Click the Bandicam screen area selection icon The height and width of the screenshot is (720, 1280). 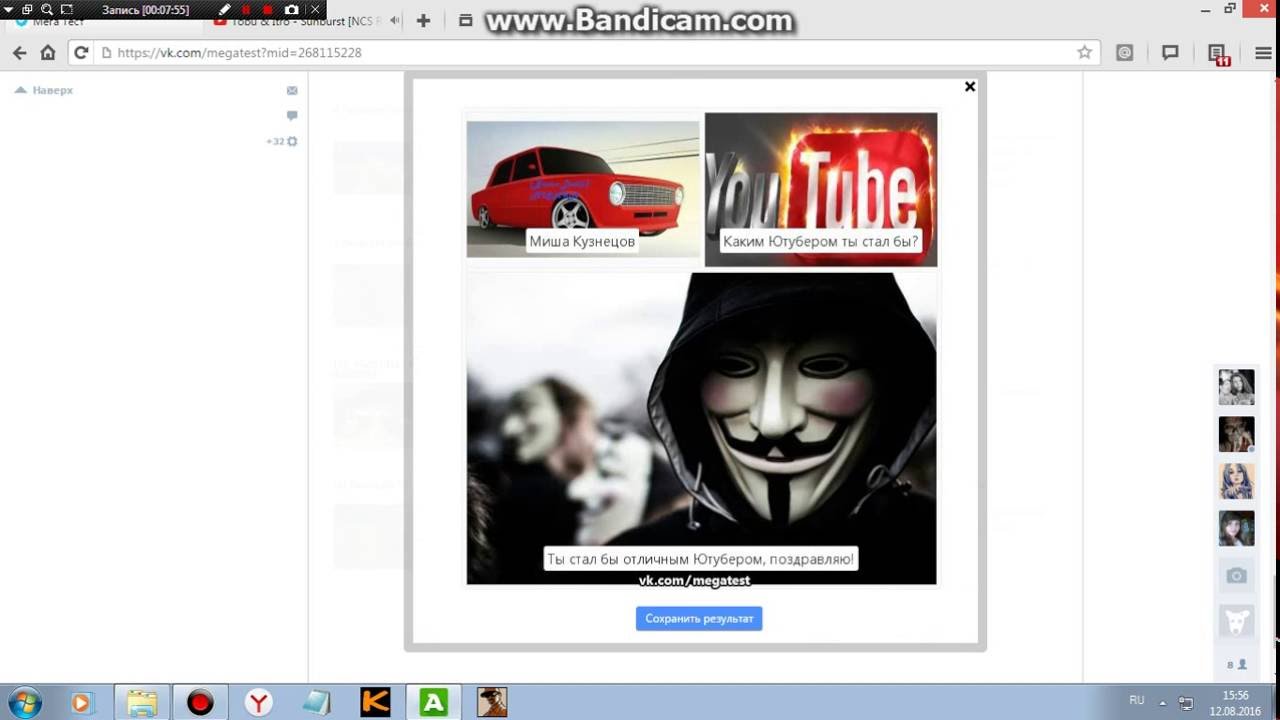click(67, 9)
